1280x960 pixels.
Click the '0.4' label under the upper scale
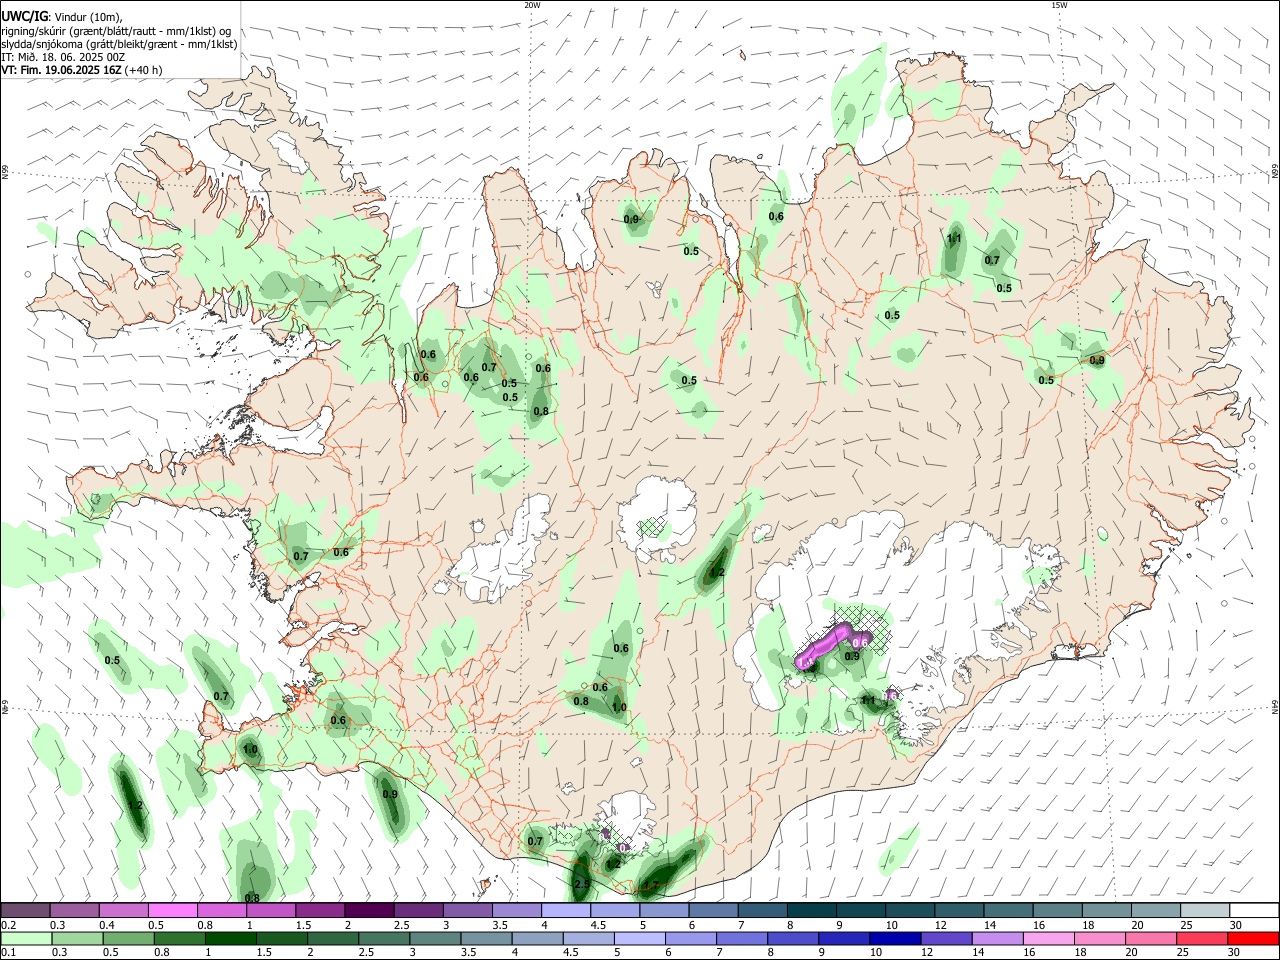107,925
